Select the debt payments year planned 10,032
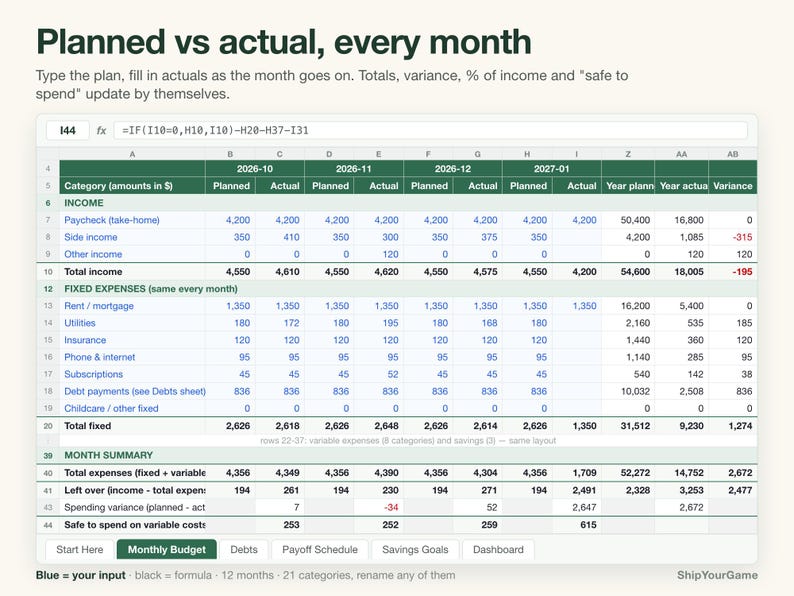Screen dimensions: 794x596 628,391
